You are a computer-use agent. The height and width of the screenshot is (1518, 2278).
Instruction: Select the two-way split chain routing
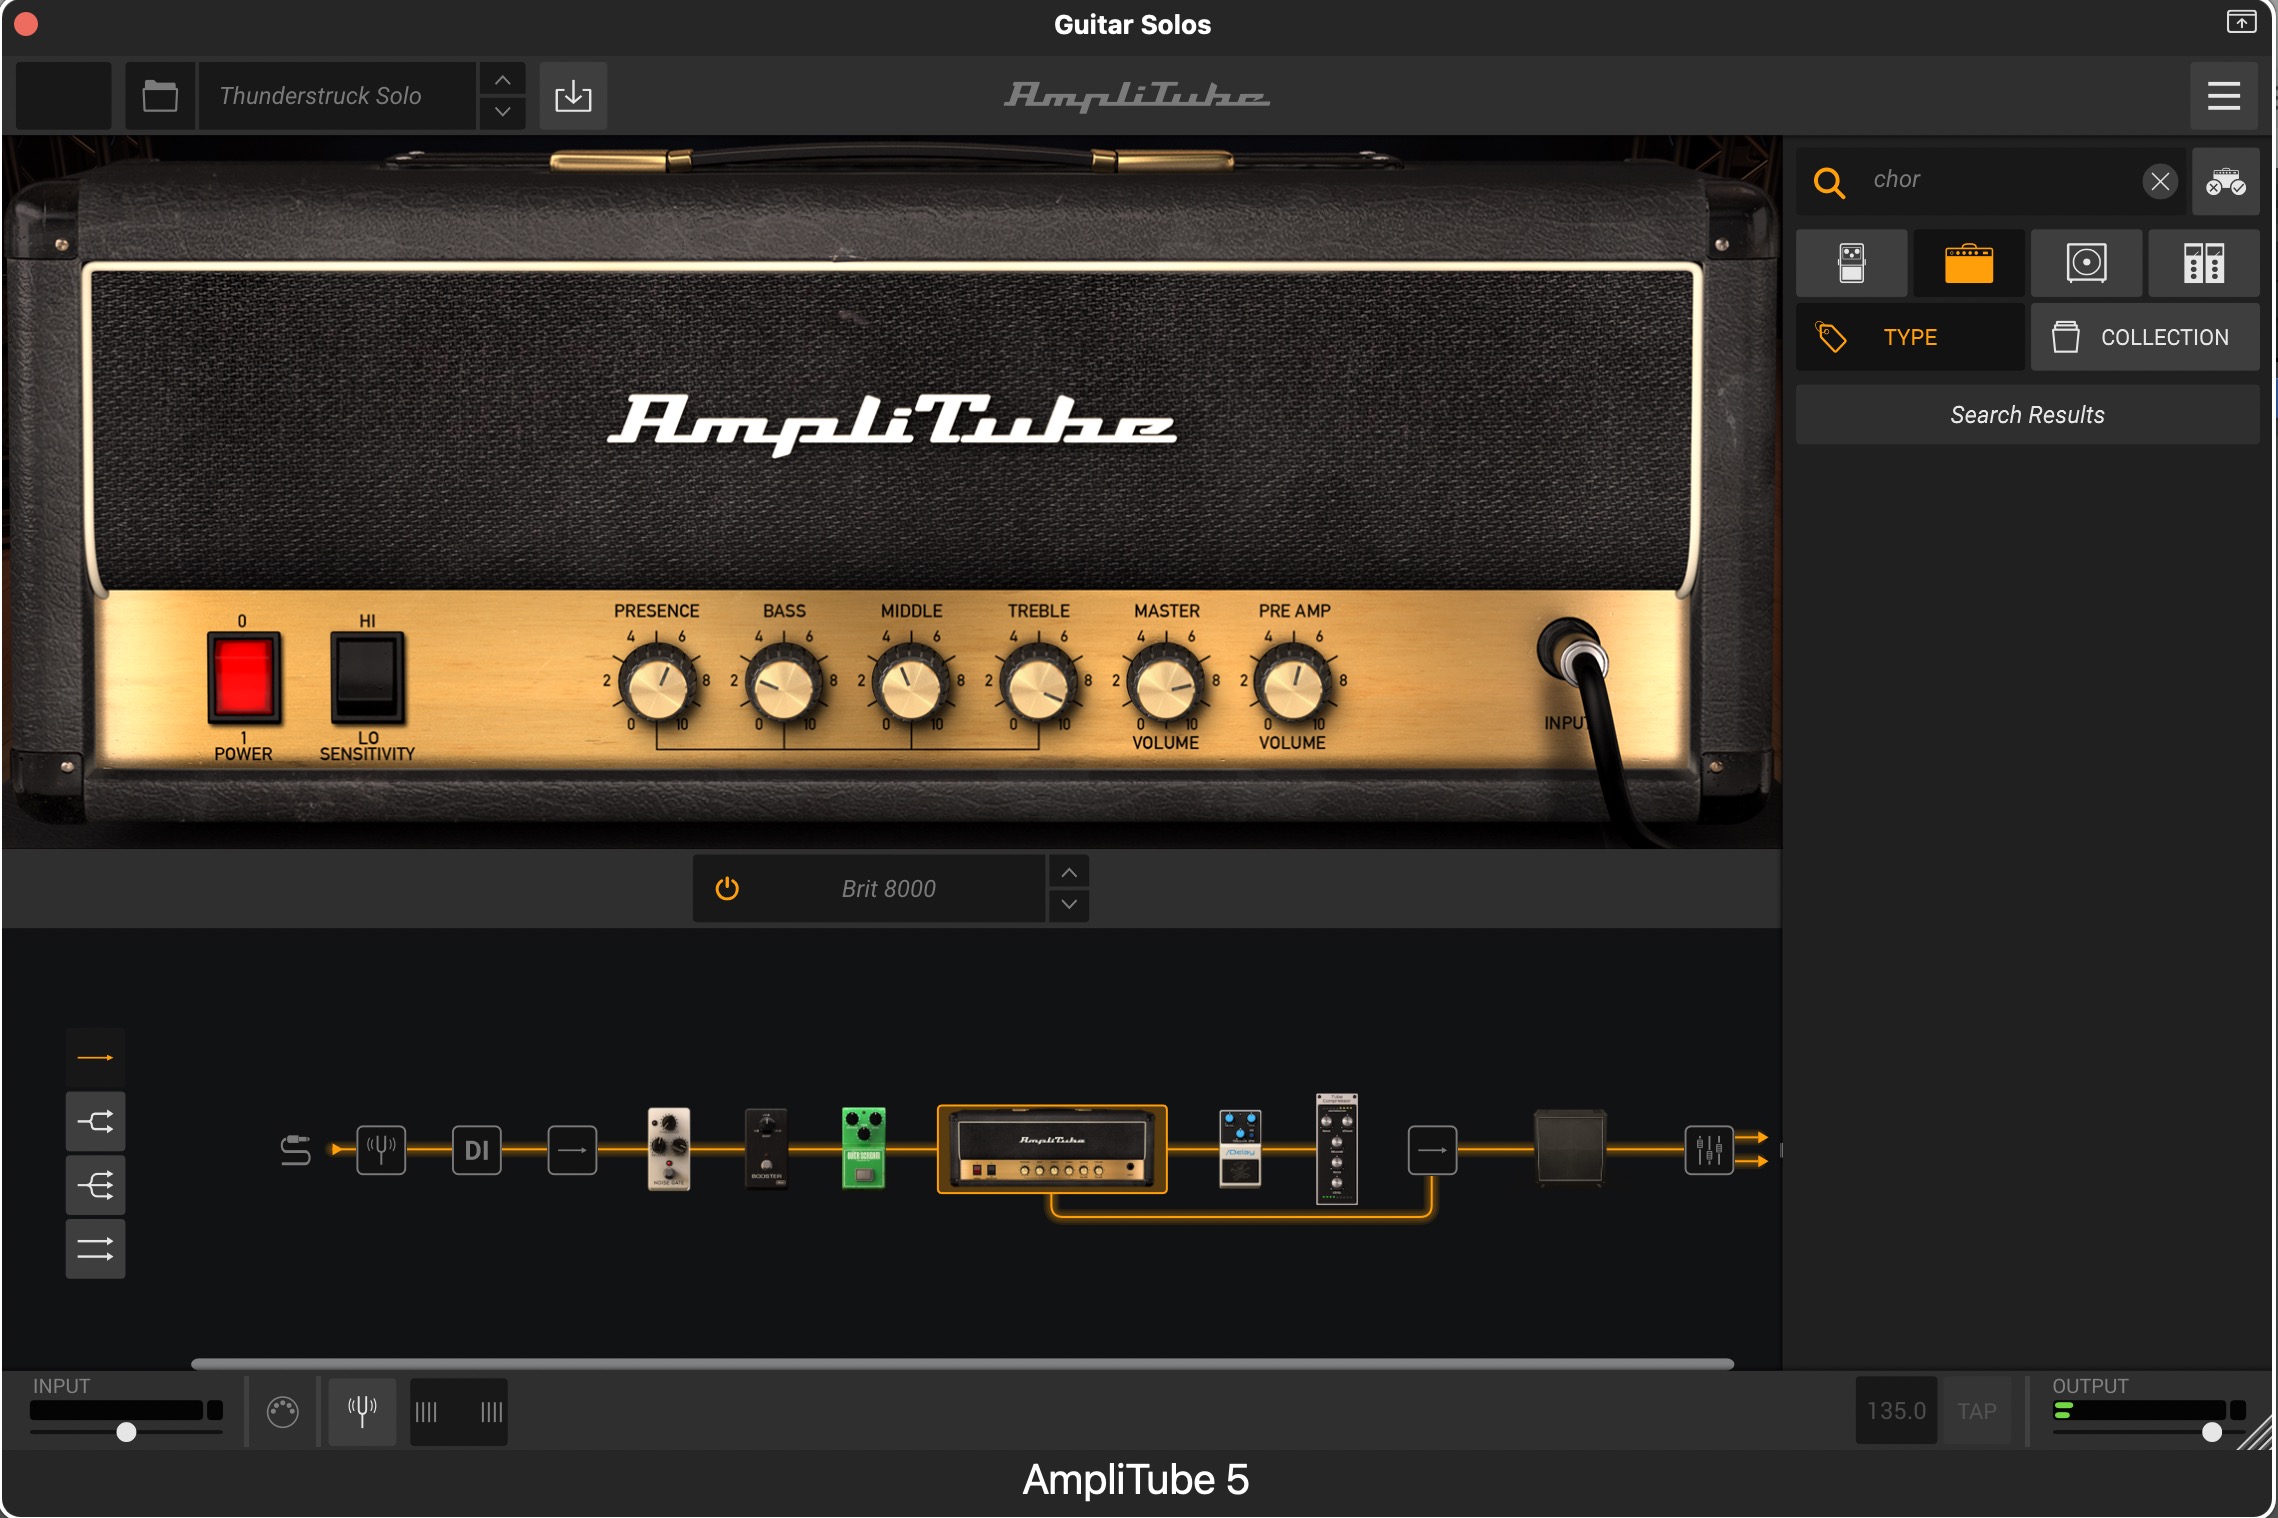96,1121
